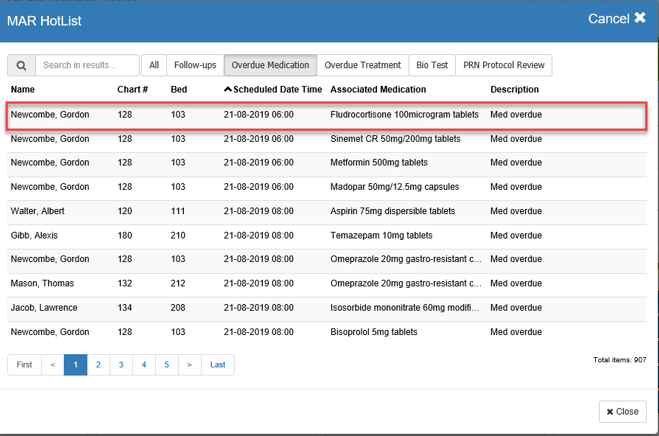Select the Overdue Medication tab
Screen dimensions: 659x436
(271, 66)
